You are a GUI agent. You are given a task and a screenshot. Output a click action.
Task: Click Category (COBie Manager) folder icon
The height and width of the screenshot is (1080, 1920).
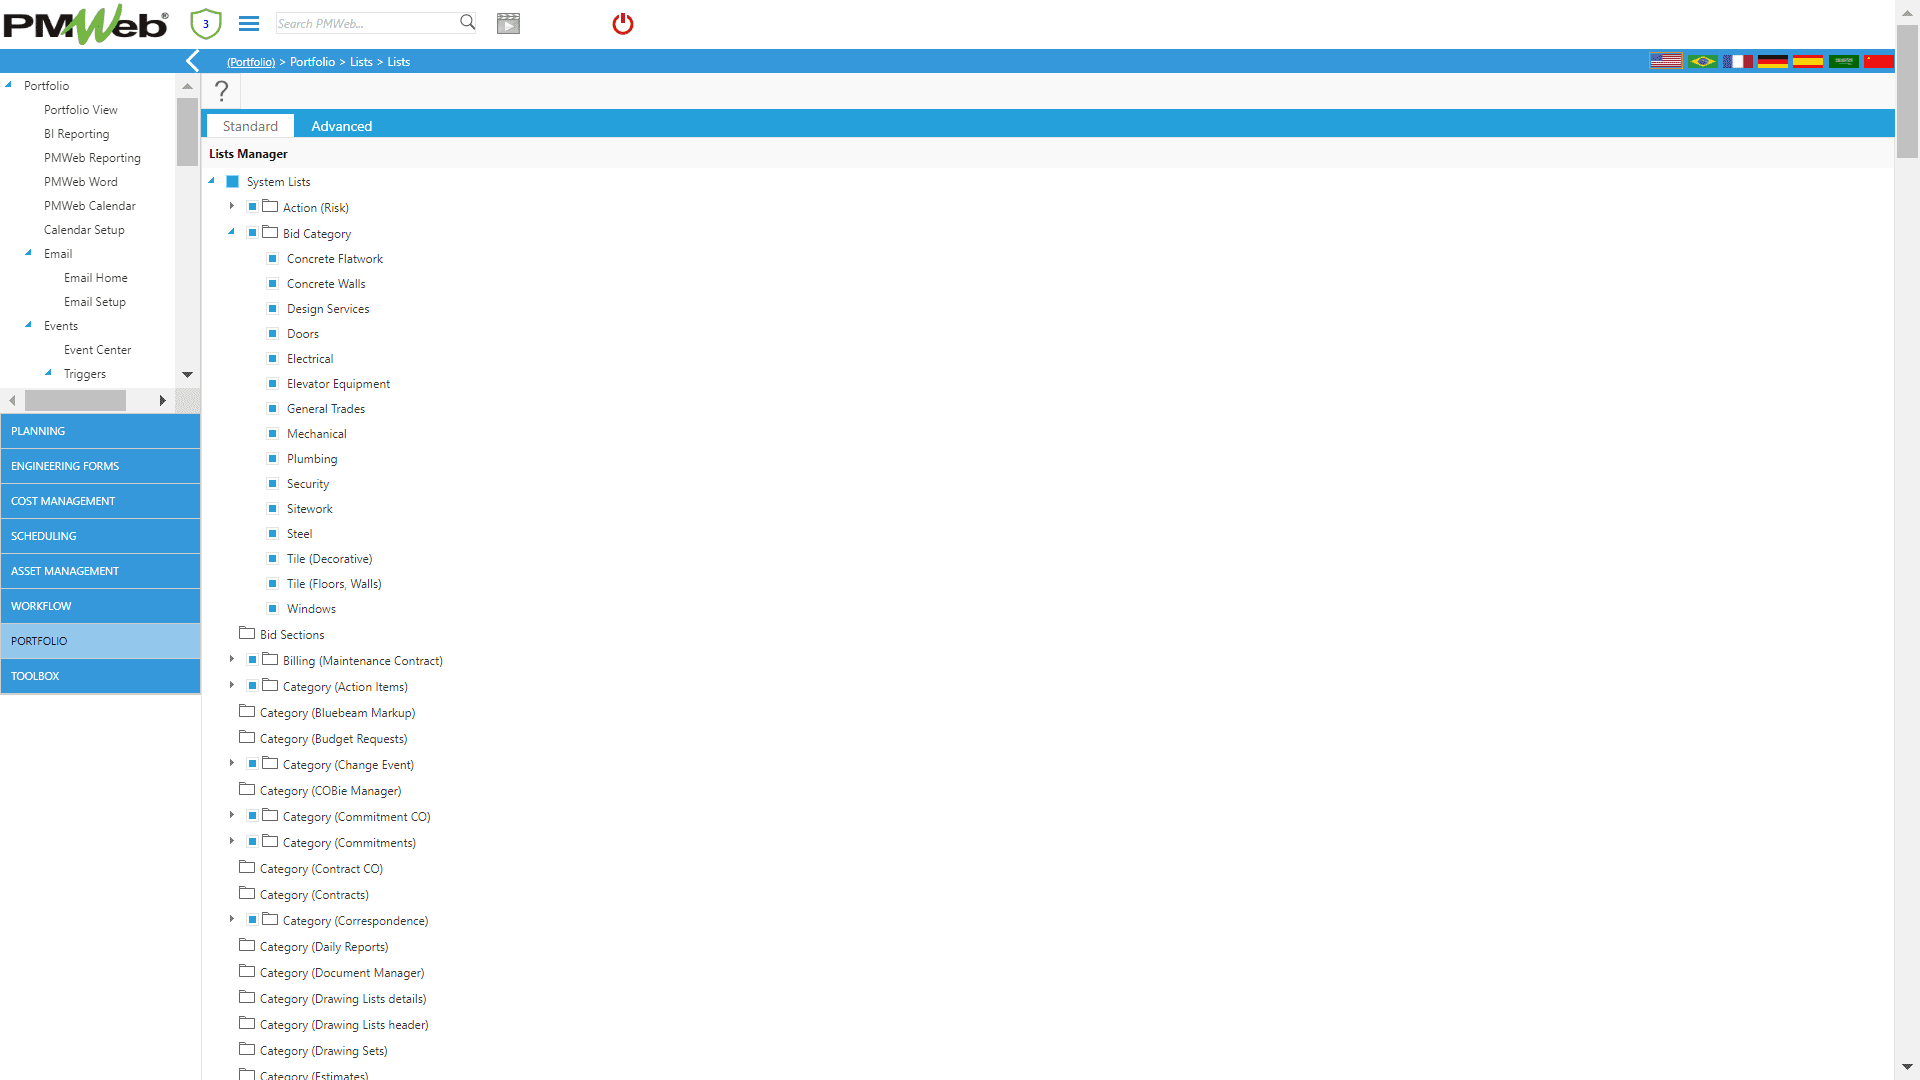247,789
